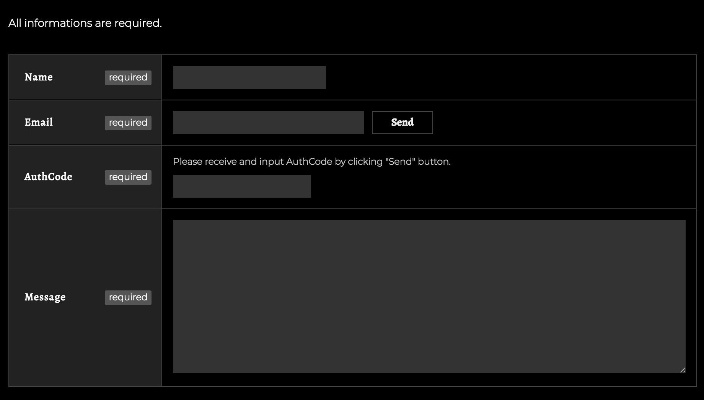Focus the Email input field
The image size is (704, 400).
tap(268, 123)
